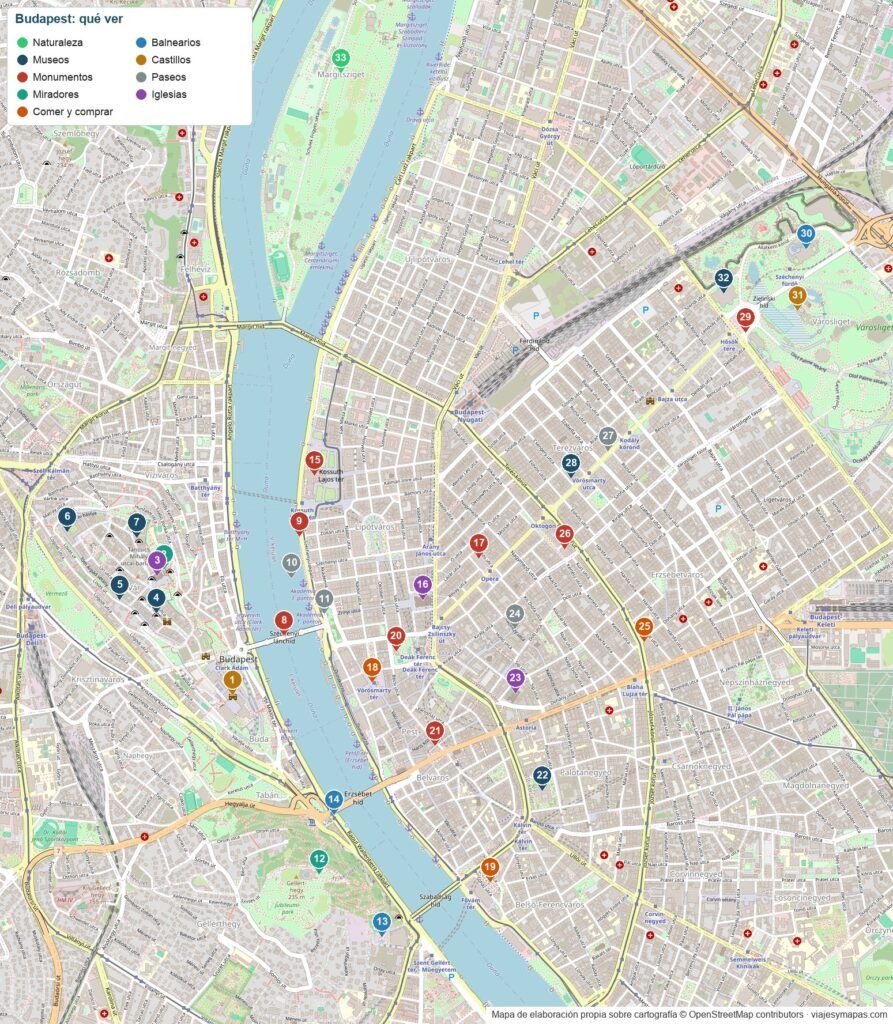
Task: Click the Budapest-Nyugati station label
Action: coord(470,416)
